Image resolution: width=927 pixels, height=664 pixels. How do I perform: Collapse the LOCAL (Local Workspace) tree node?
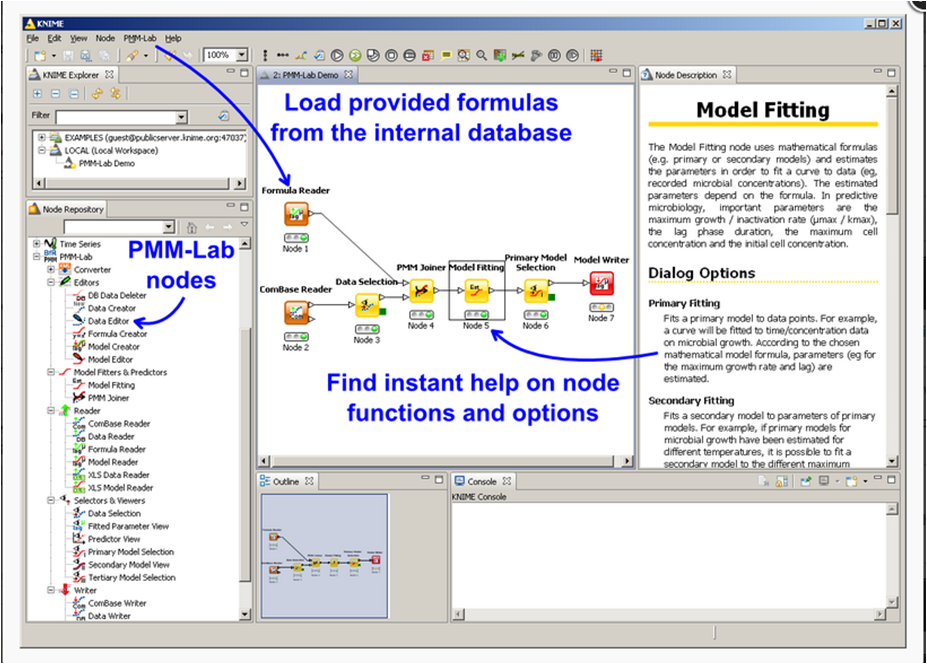tap(42, 150)
